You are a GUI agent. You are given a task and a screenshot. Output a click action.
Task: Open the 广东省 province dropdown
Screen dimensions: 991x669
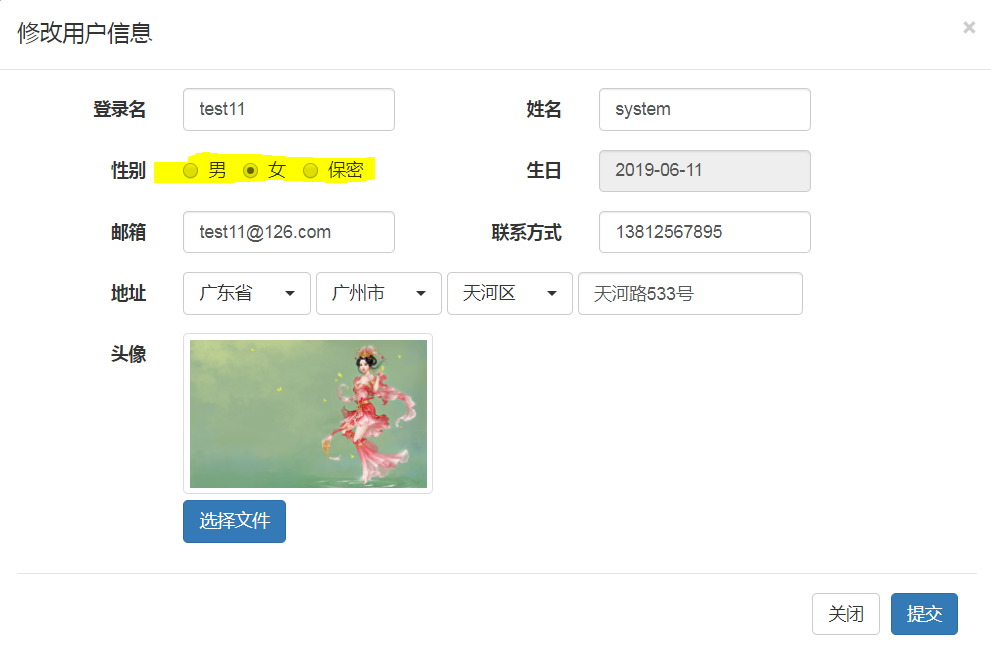[246, 293]
